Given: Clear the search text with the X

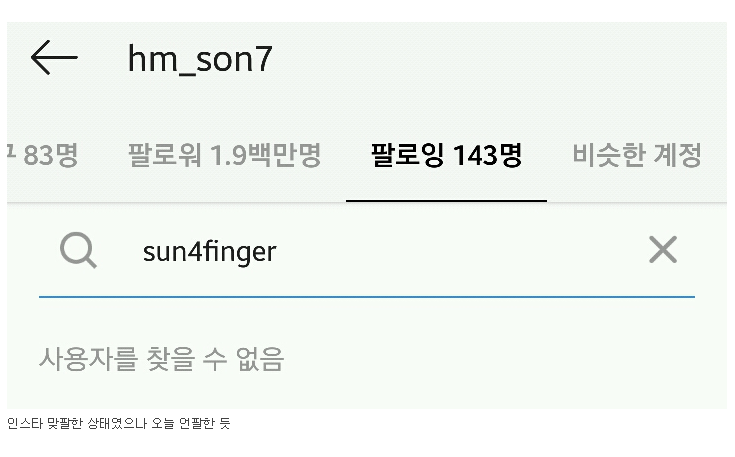Looking at the screenshot, I should [x=663, y=249].
